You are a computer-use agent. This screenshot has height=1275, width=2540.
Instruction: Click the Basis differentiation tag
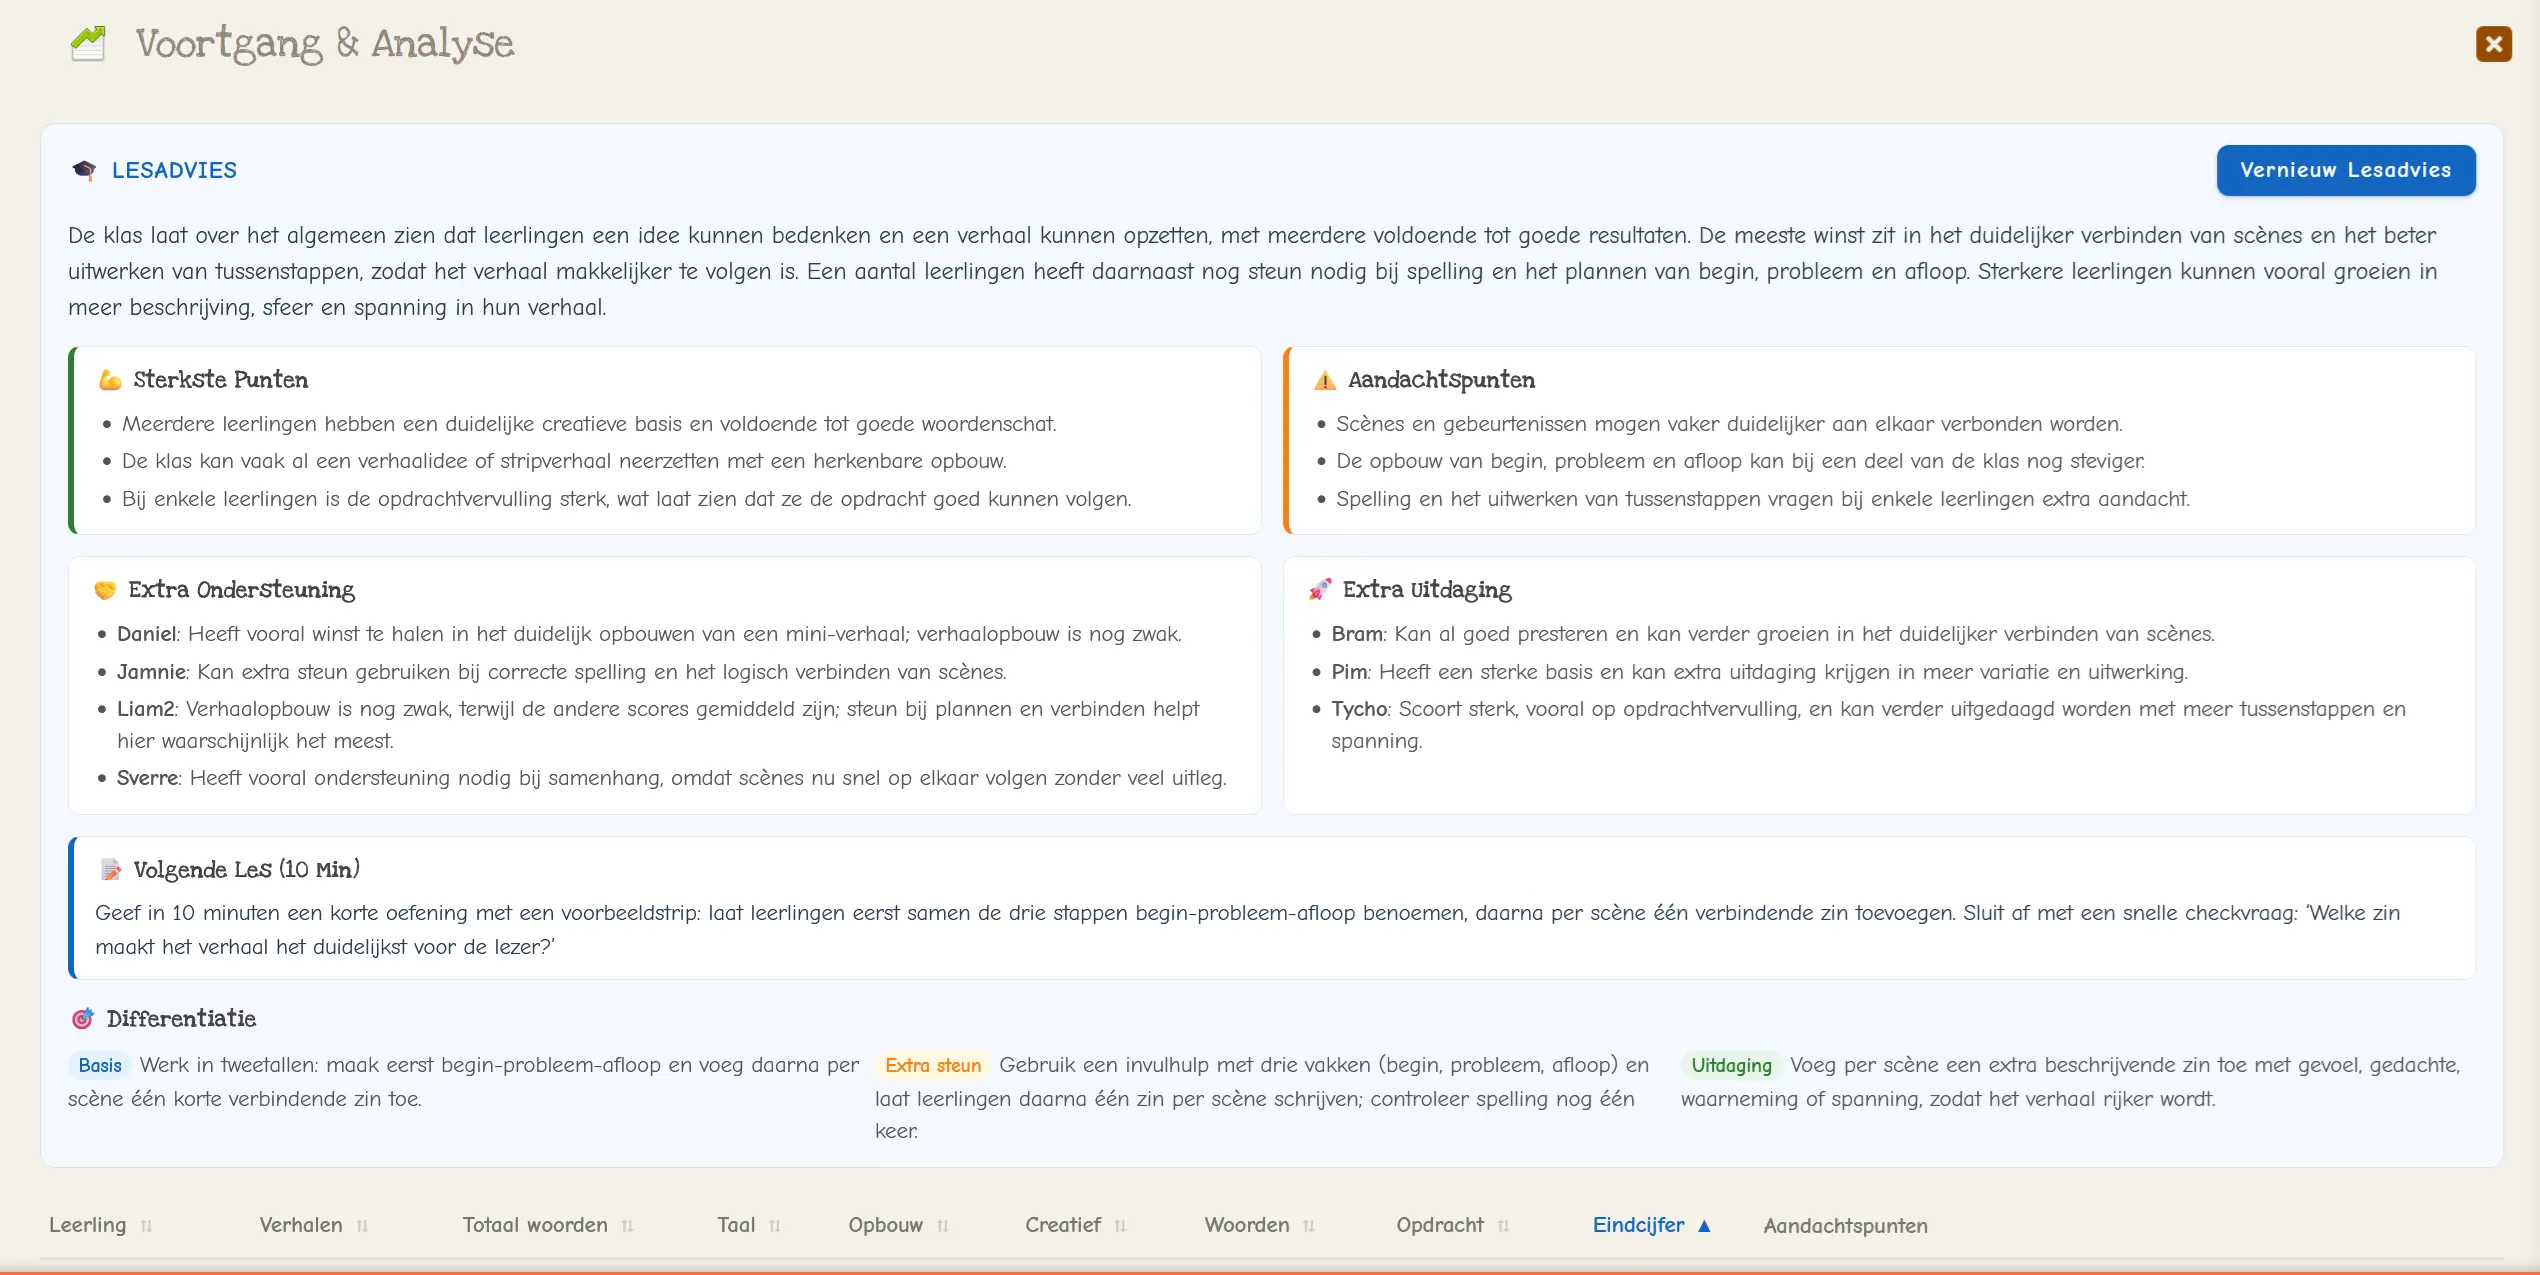tap(100, 1065)
